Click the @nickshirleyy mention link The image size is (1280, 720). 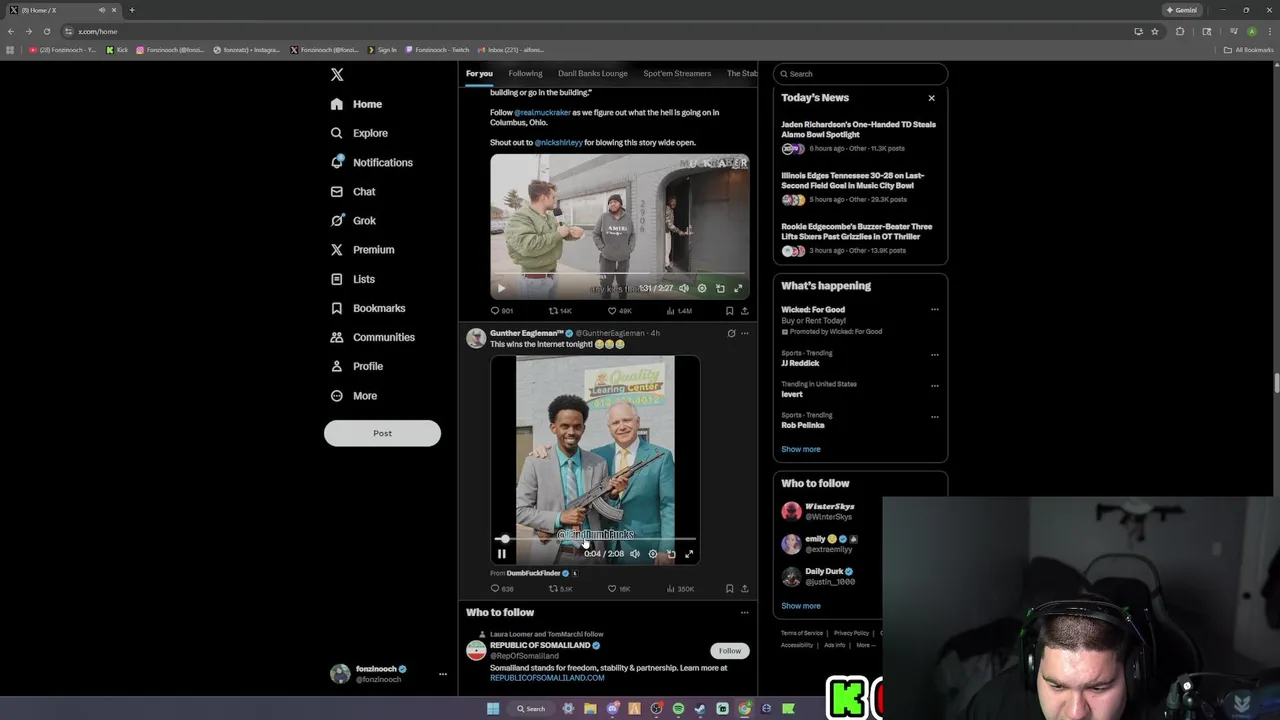pyautogui.click(x=558, y=142)
